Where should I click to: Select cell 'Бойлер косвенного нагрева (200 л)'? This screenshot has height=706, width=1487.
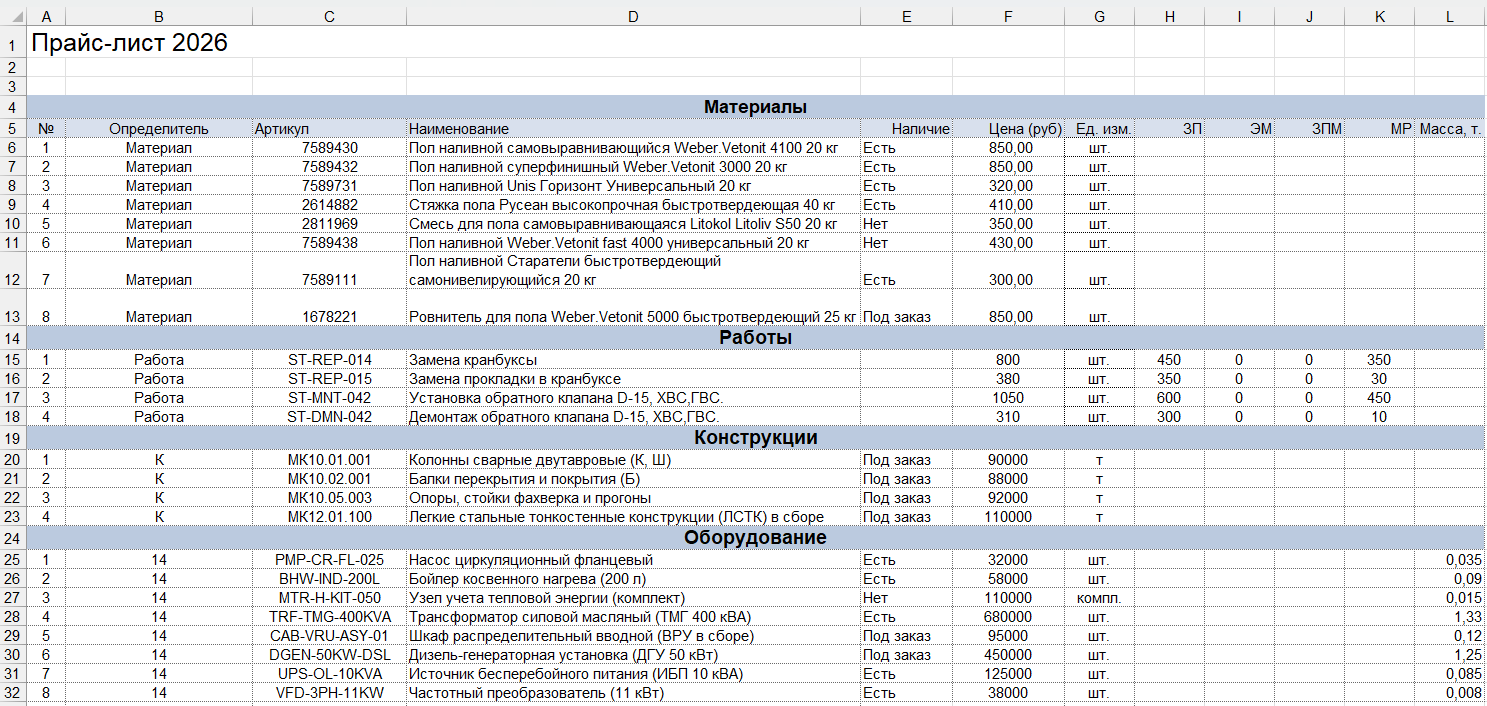pos(633,579)
